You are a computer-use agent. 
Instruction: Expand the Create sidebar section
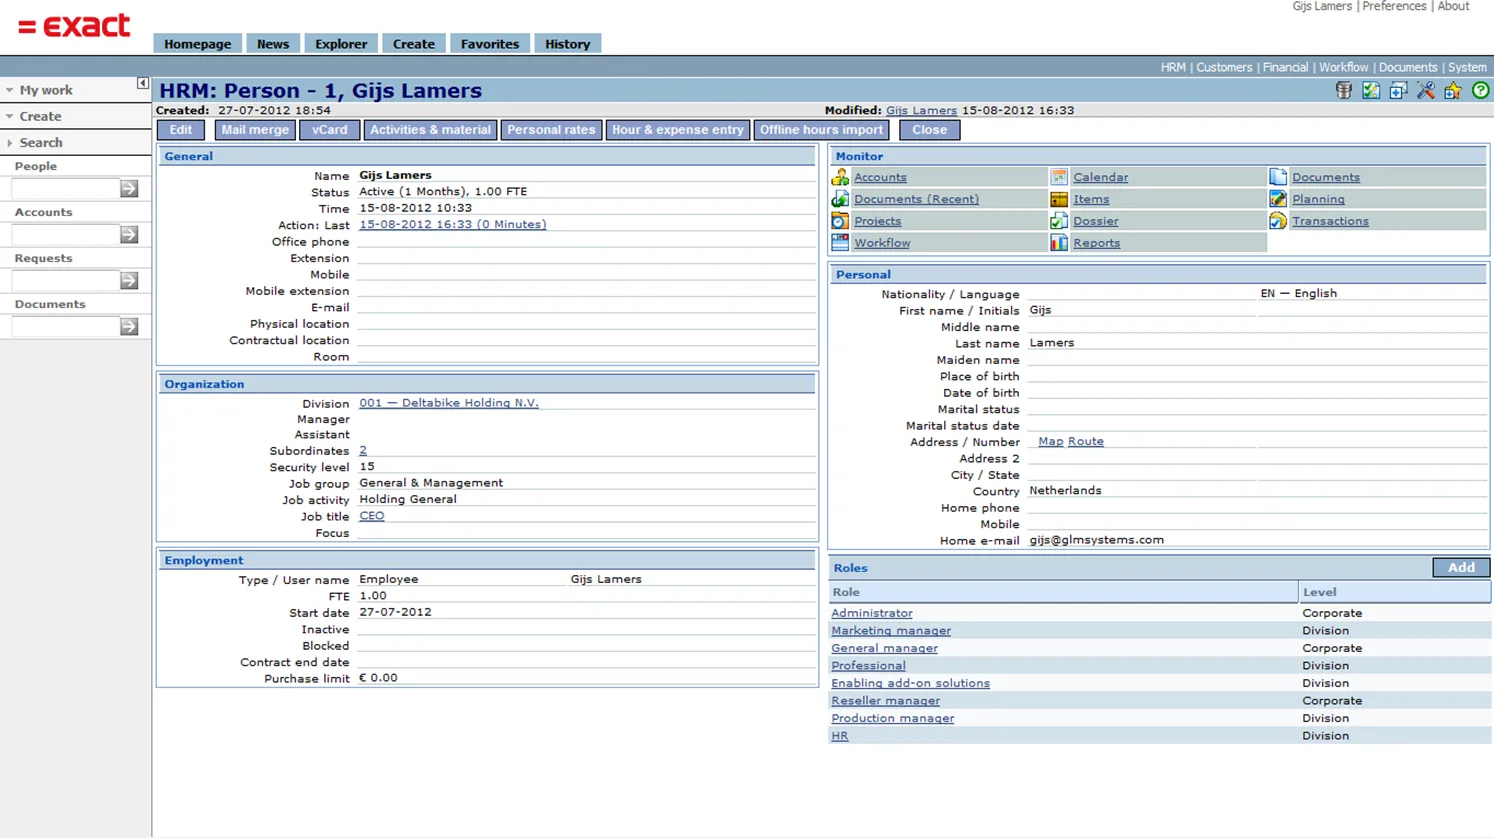point(40,116)
